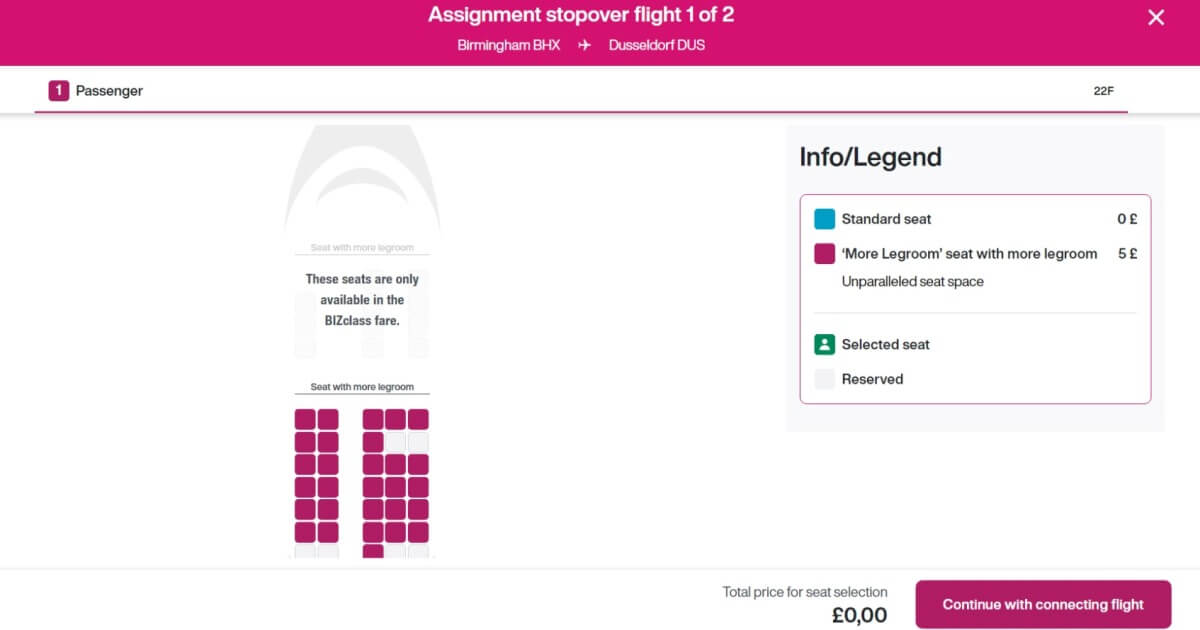Pick the rightmost seat in the first legroom row
This screenshot has width=1200, height=630.
tap(418, 419)
